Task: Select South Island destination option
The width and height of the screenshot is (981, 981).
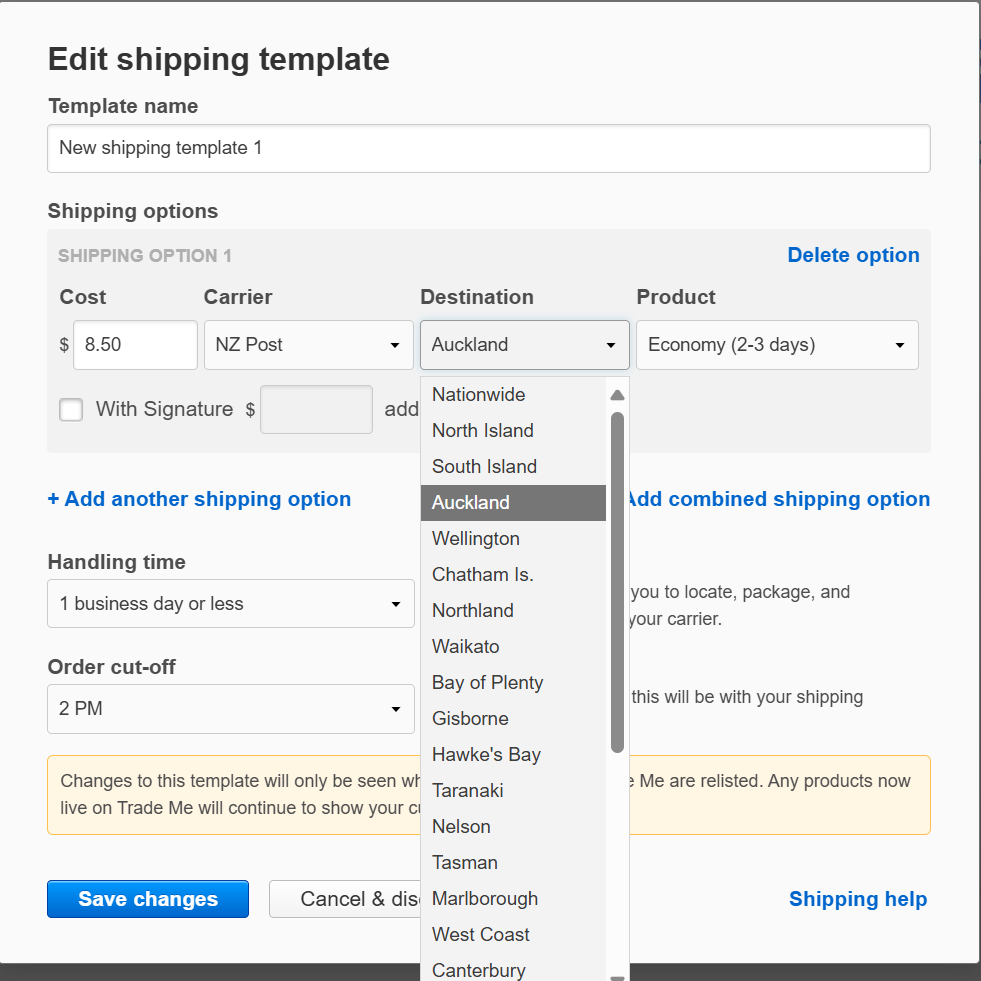Action: [484, 467]
